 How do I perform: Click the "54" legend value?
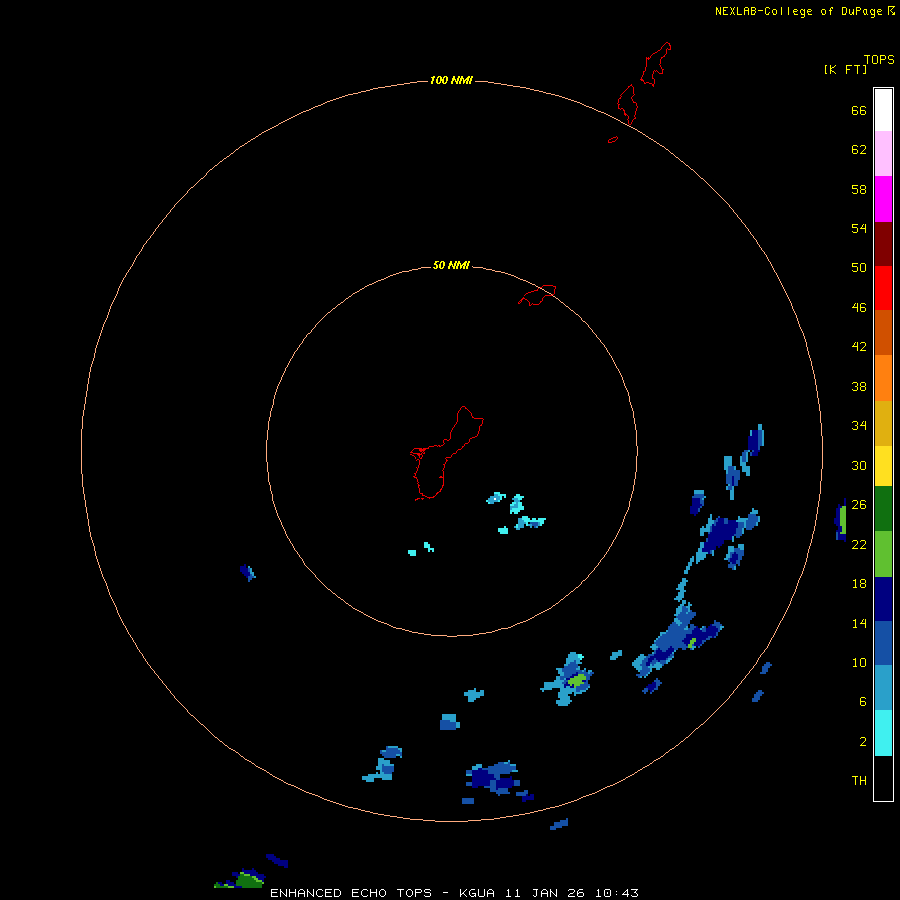pos(859,228)
